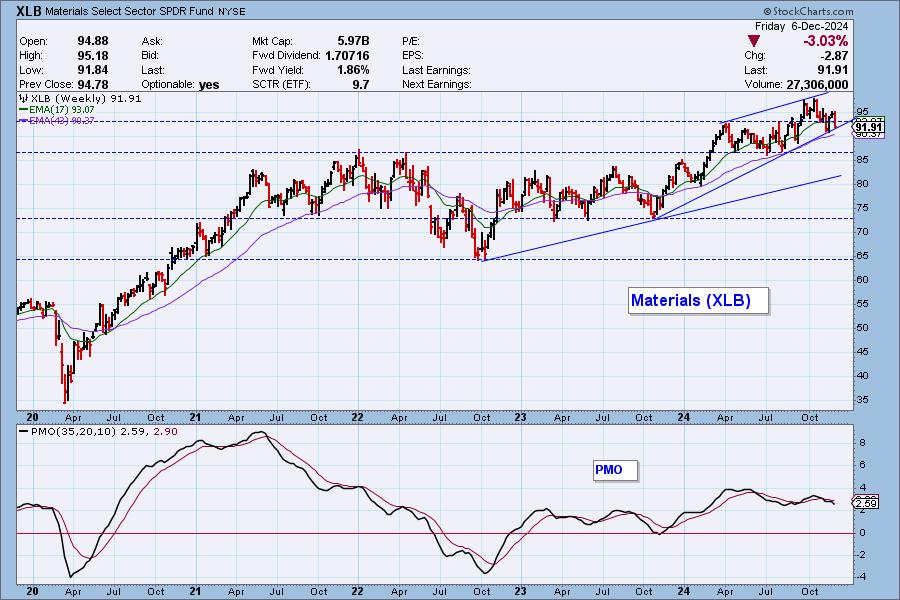Click the -4 label on PMO axis
Viewport: 900px width, 600px height.
pyautogui.click(x=860, y=577)
